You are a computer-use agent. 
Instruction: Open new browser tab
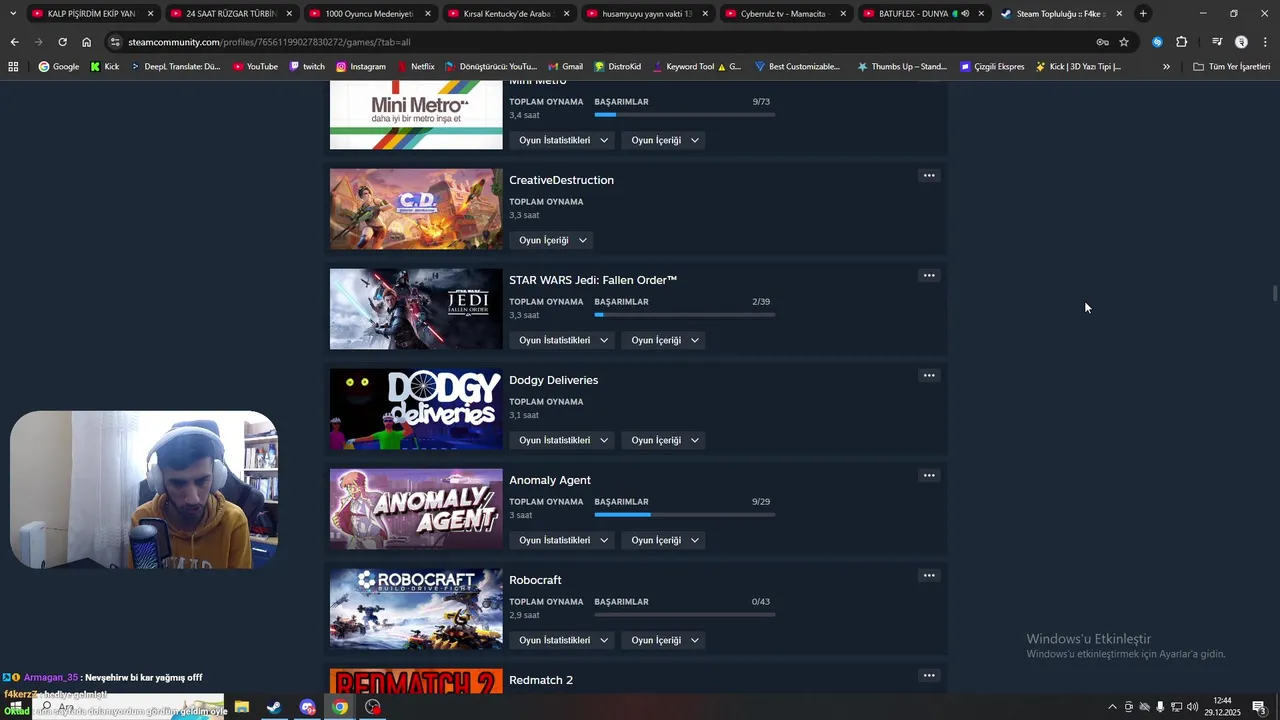[x=1143, y=14]
